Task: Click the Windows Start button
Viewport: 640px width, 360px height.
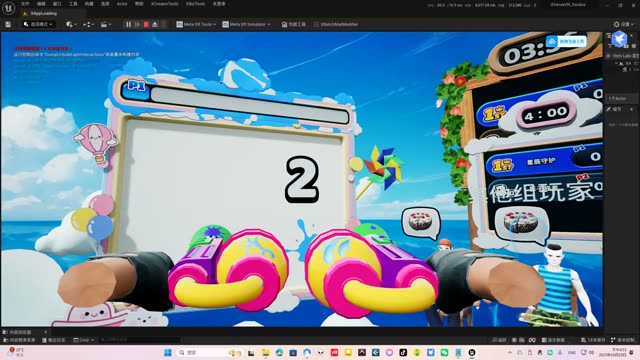Action: [x=168, y=353]
